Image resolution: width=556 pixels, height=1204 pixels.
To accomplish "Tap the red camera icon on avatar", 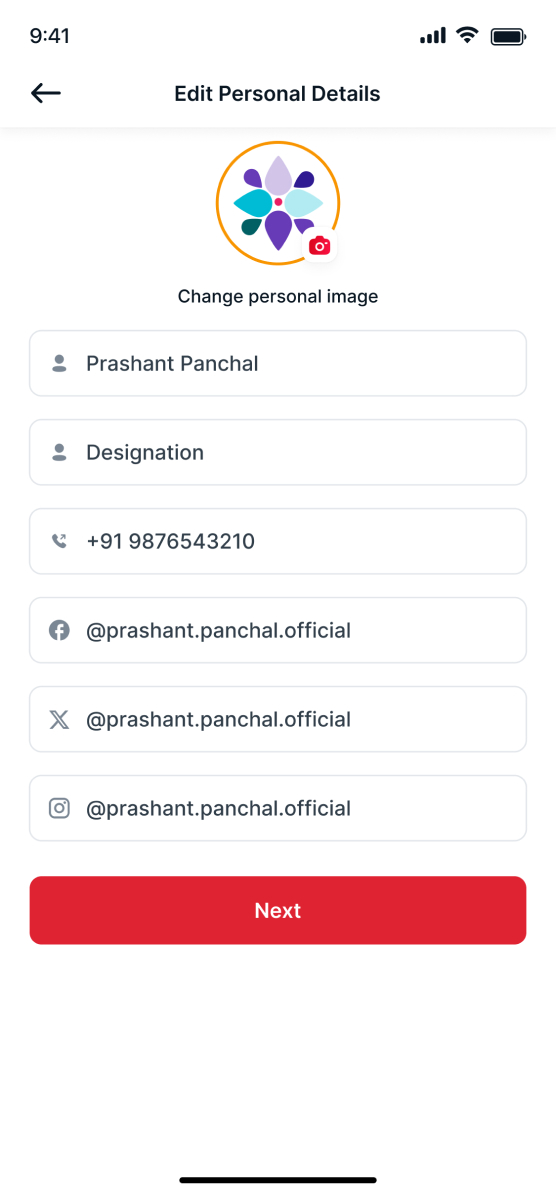I will [320, 246].
